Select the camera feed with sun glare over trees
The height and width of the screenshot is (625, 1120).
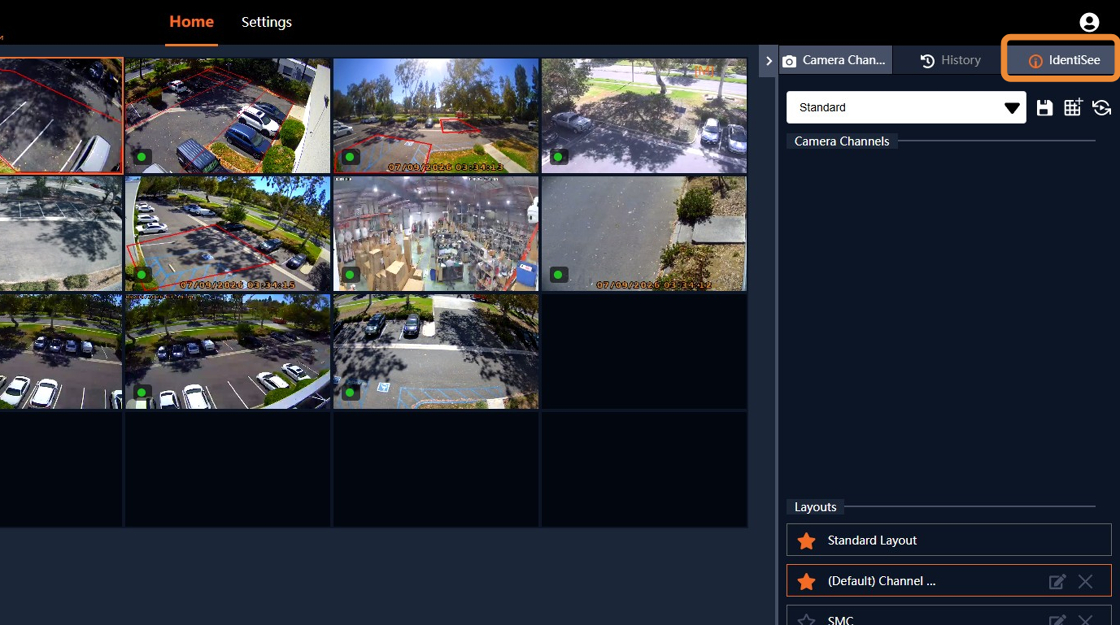click(x=436, y=116)
